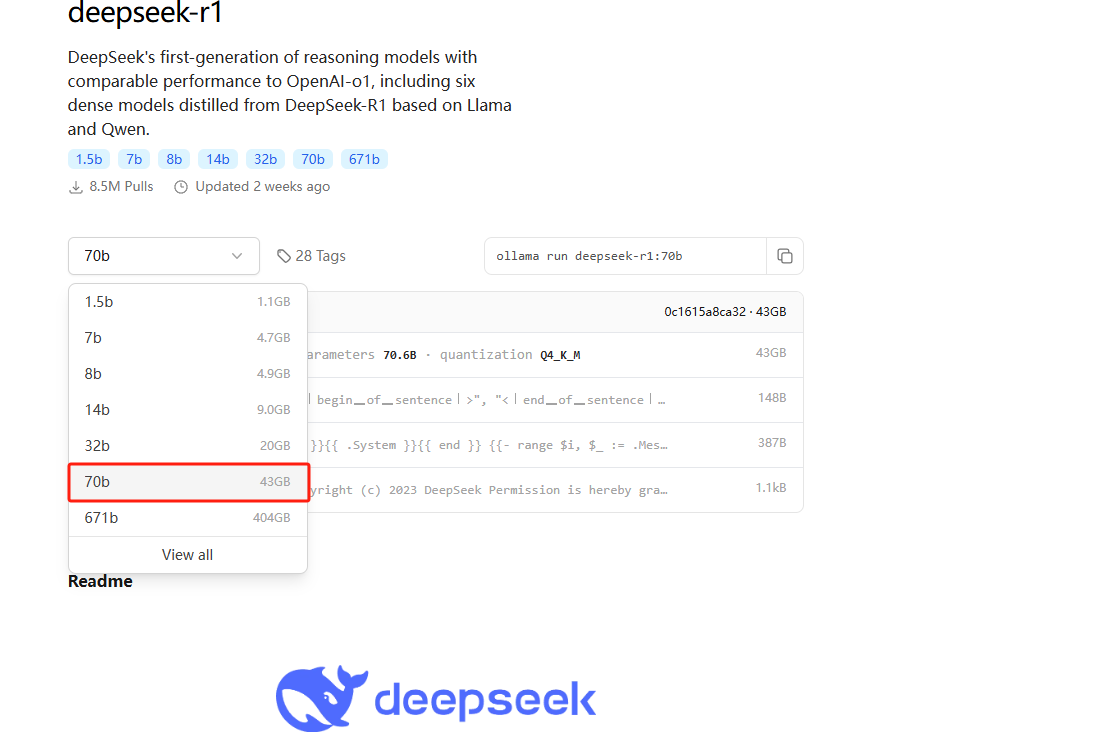Screen dimensions: 1097x737
Task: Select the 1.5b option in the dropdown
Action: click(187, 301)
